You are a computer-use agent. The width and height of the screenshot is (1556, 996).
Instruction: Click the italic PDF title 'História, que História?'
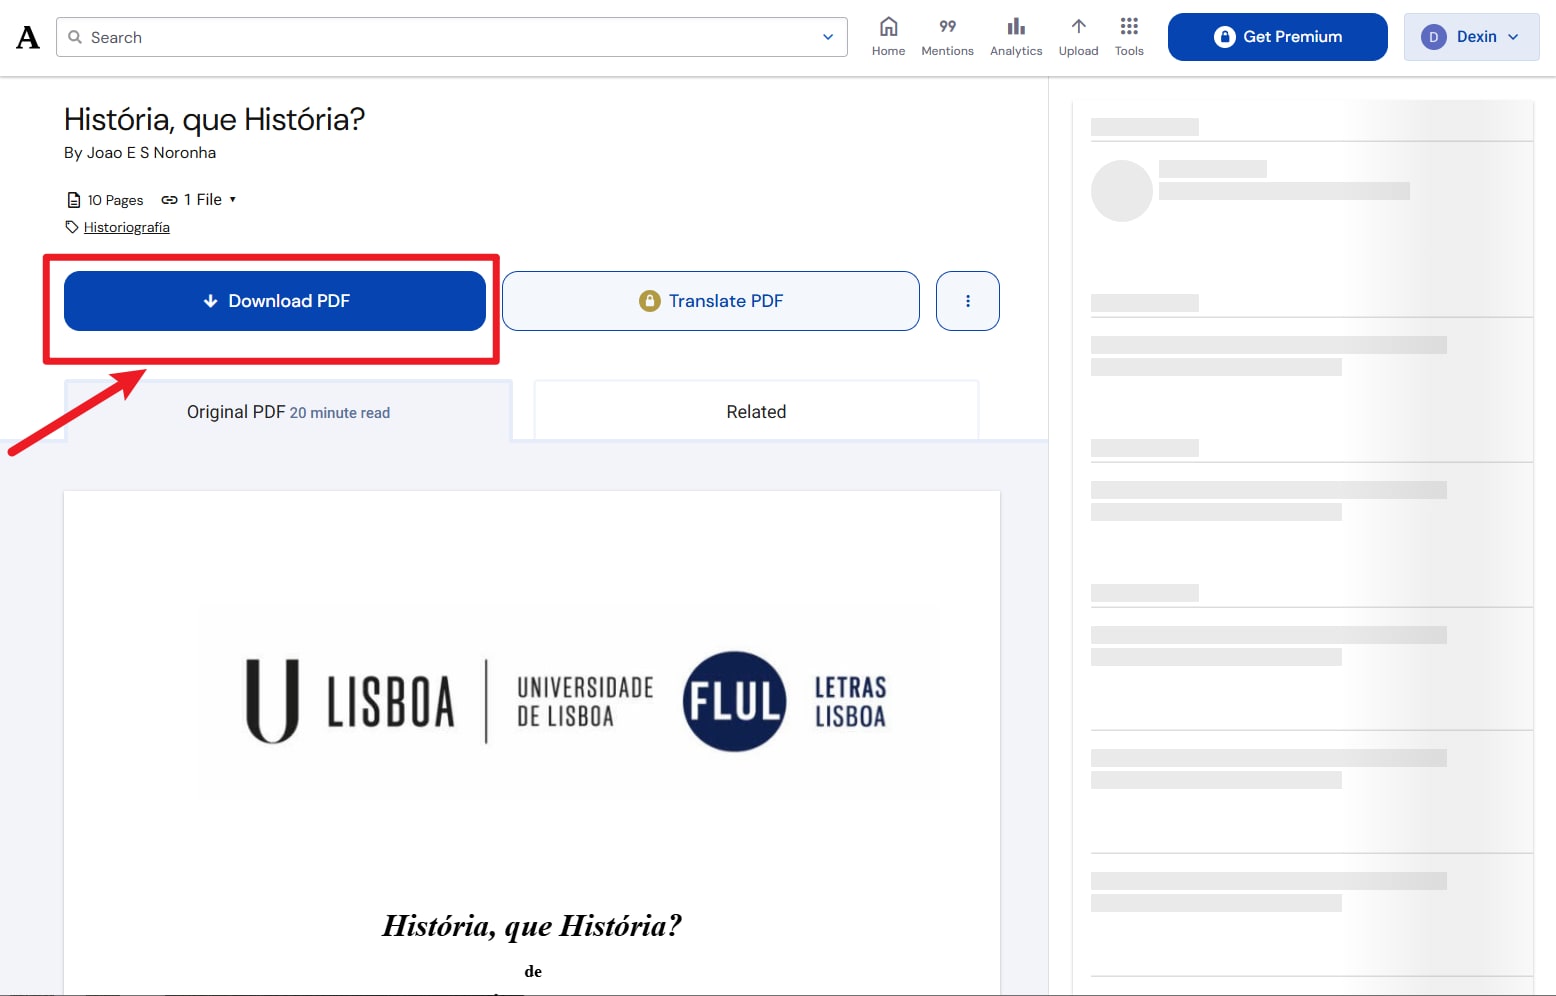[x=532, y=926]
